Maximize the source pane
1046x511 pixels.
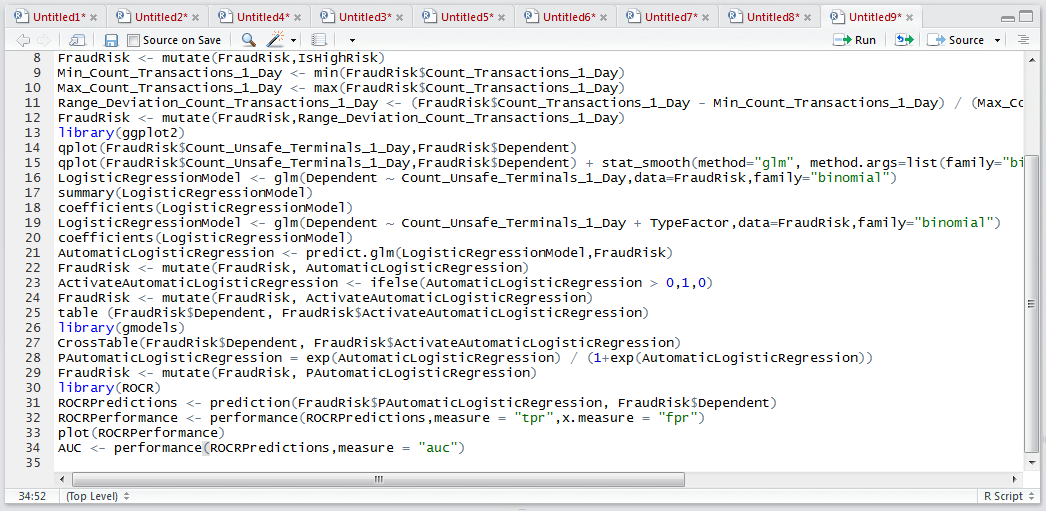point(1025,17)
